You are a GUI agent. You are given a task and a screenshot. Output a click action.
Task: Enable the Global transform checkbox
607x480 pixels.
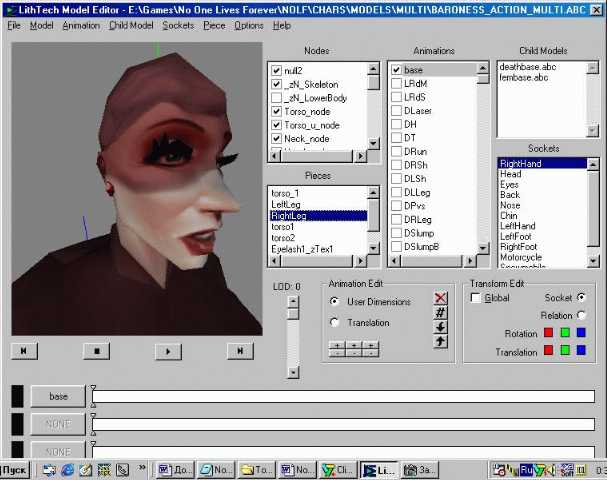pos(475,298)
